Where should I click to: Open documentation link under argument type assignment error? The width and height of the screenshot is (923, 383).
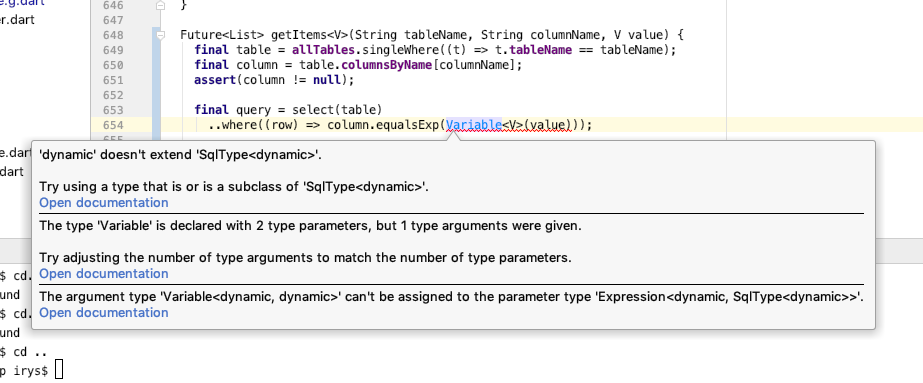tap(104, 313)
